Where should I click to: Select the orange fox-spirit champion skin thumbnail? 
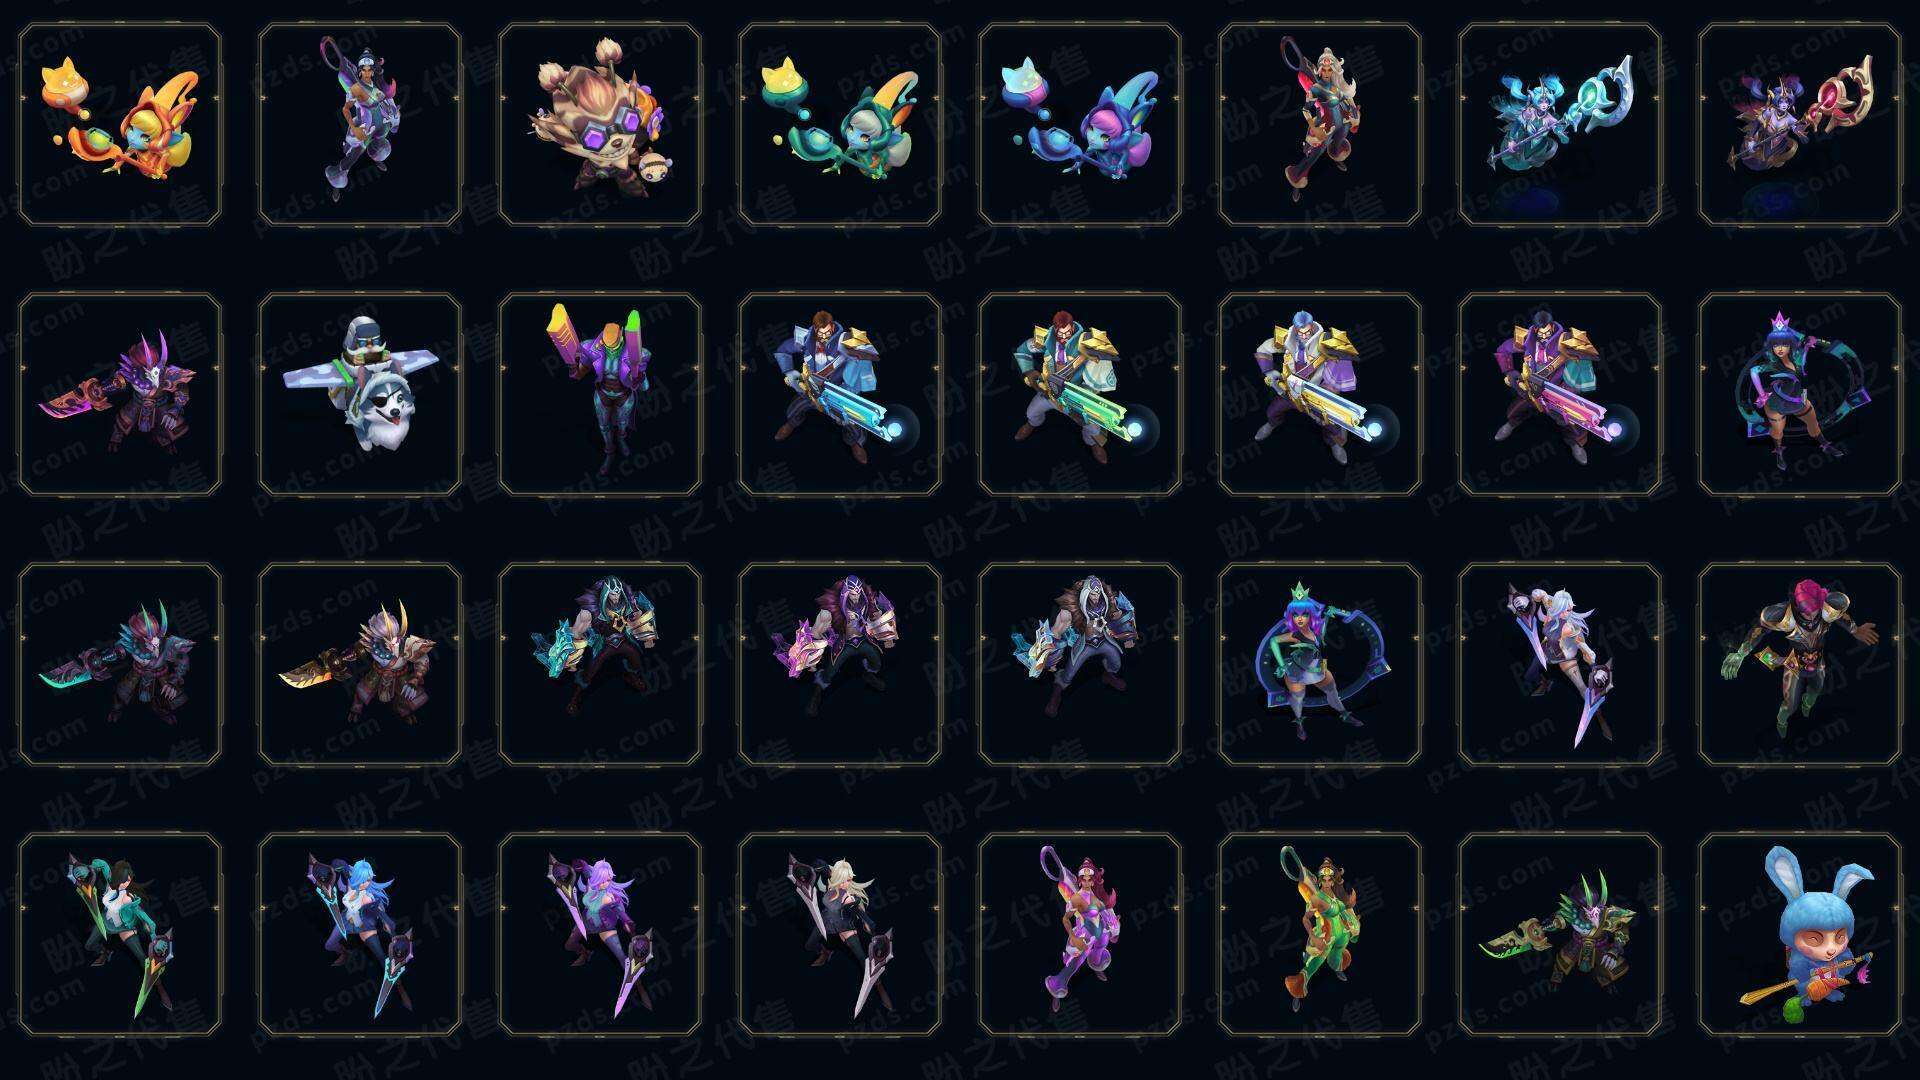[120, 124]
